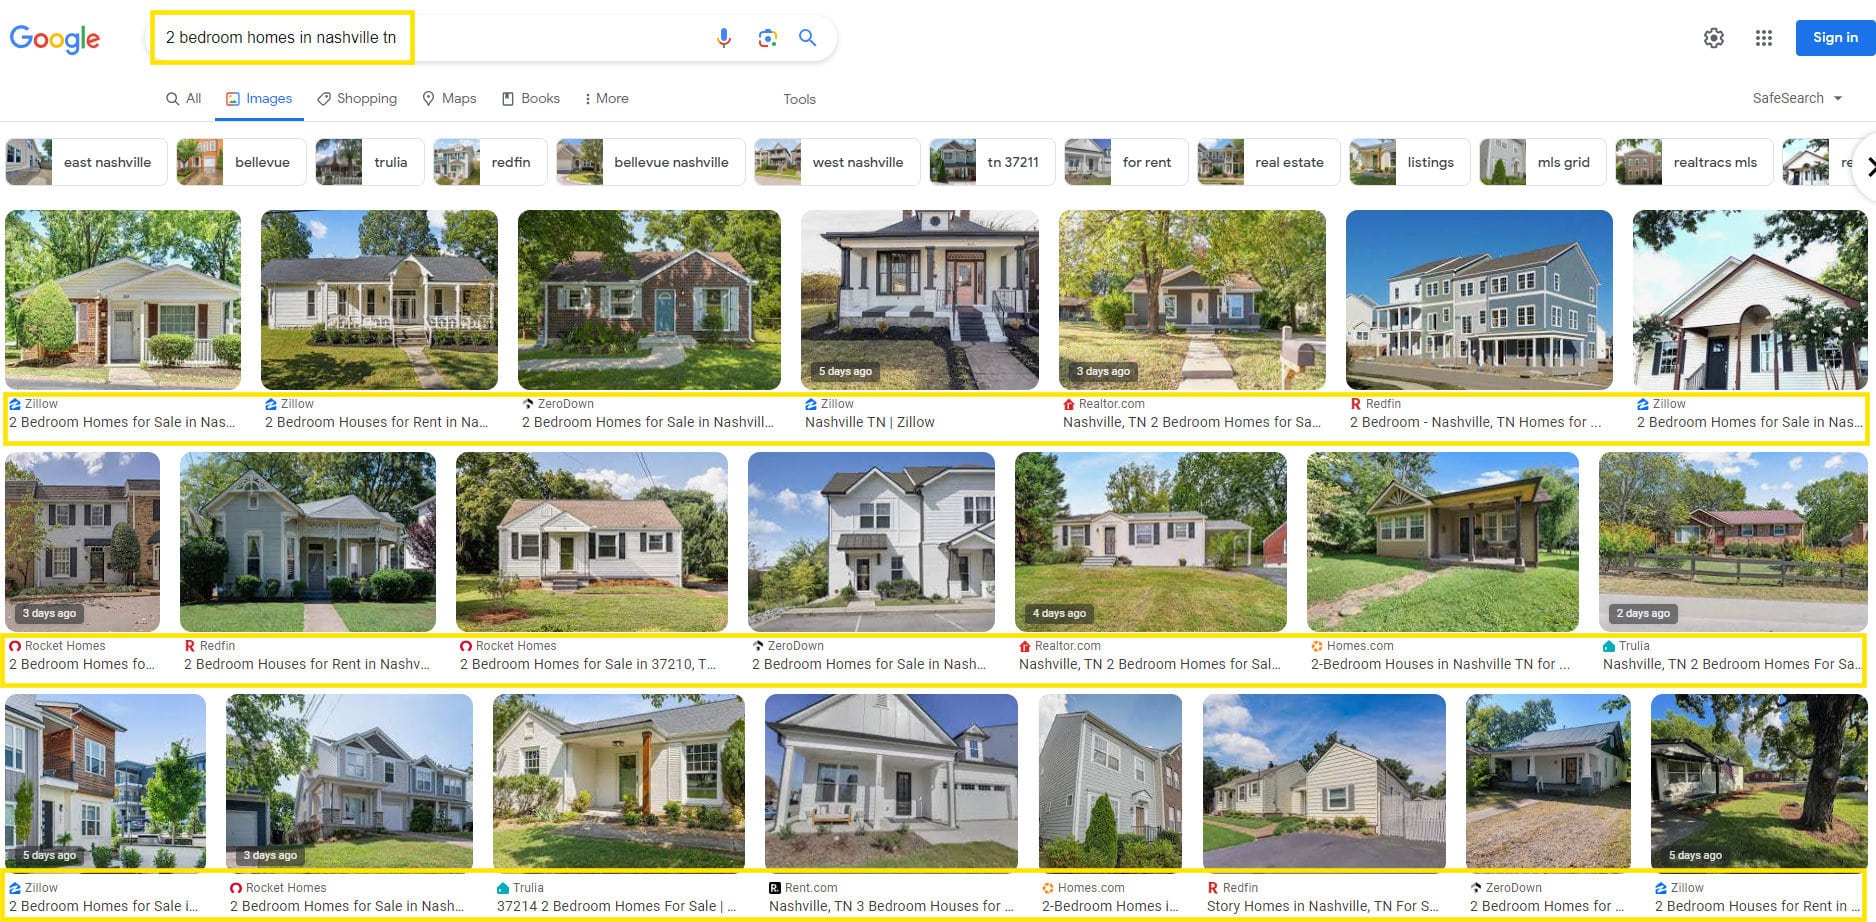Click the search magnifier icon
This screenshot has height=922, width=1876.
click(x=807, y=38)
